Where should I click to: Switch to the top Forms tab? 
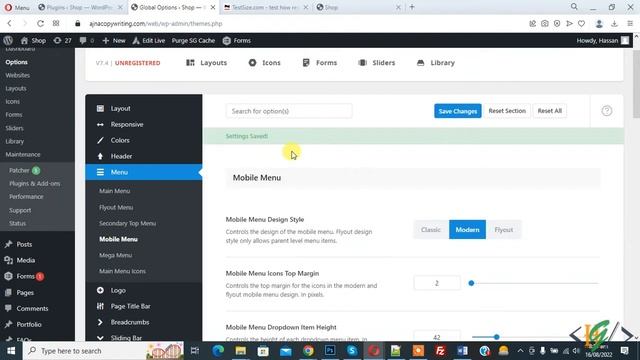coord(320,62)
